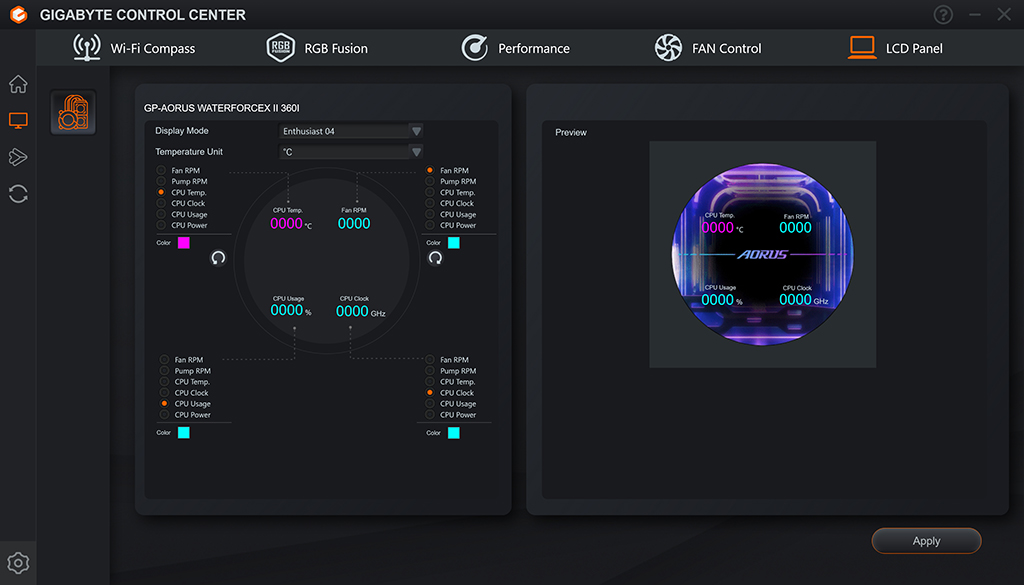
Task: Open the bottom-left cyan color swatch
Action: pyautogui.click(x=184, y=432)
